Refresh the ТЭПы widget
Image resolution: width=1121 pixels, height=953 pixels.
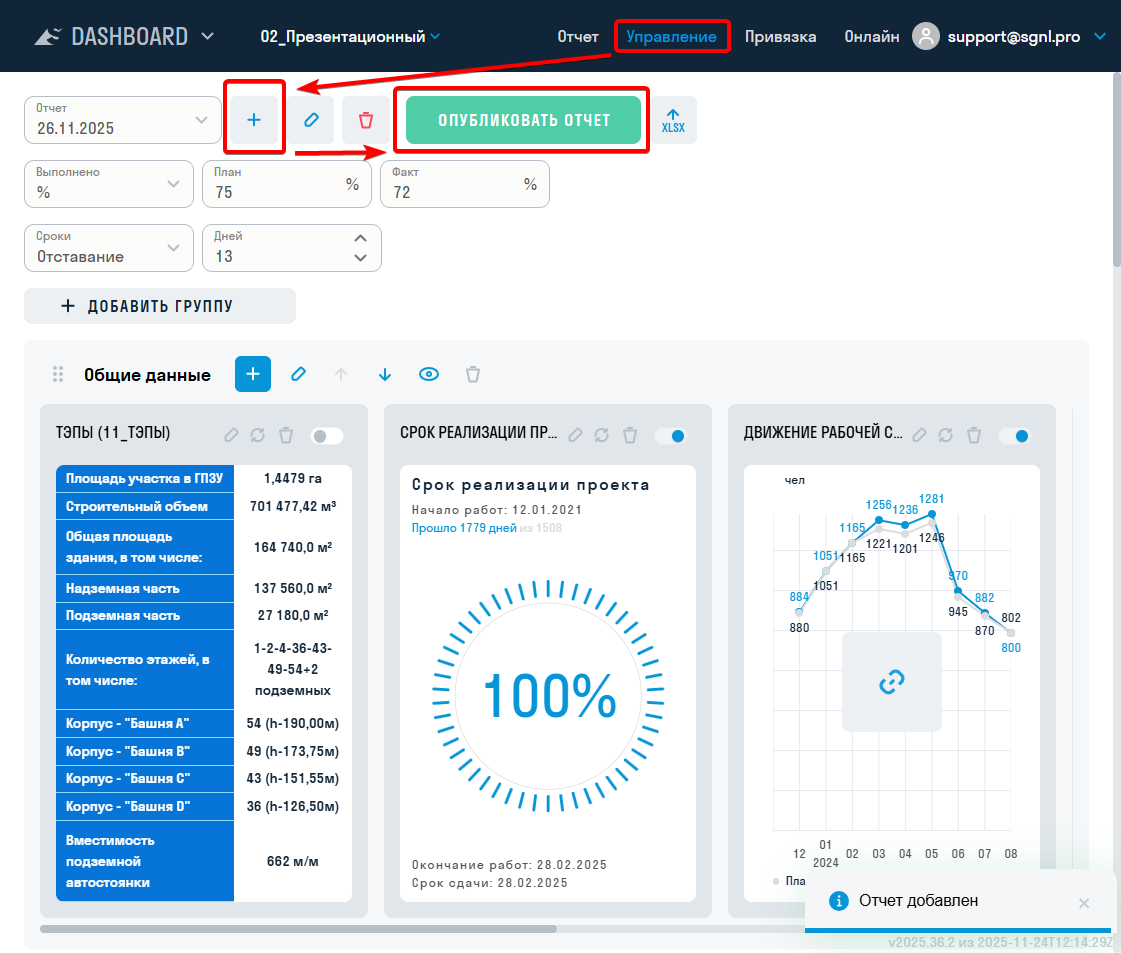click(258, 435)
